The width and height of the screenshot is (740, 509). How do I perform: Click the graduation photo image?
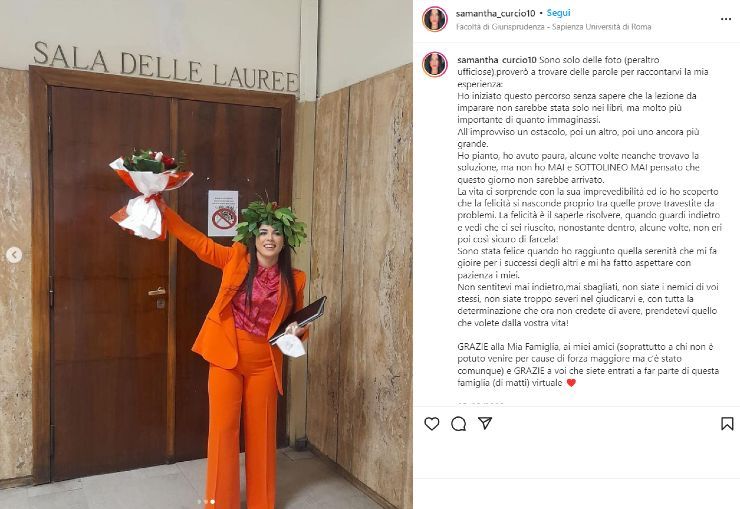206,254
